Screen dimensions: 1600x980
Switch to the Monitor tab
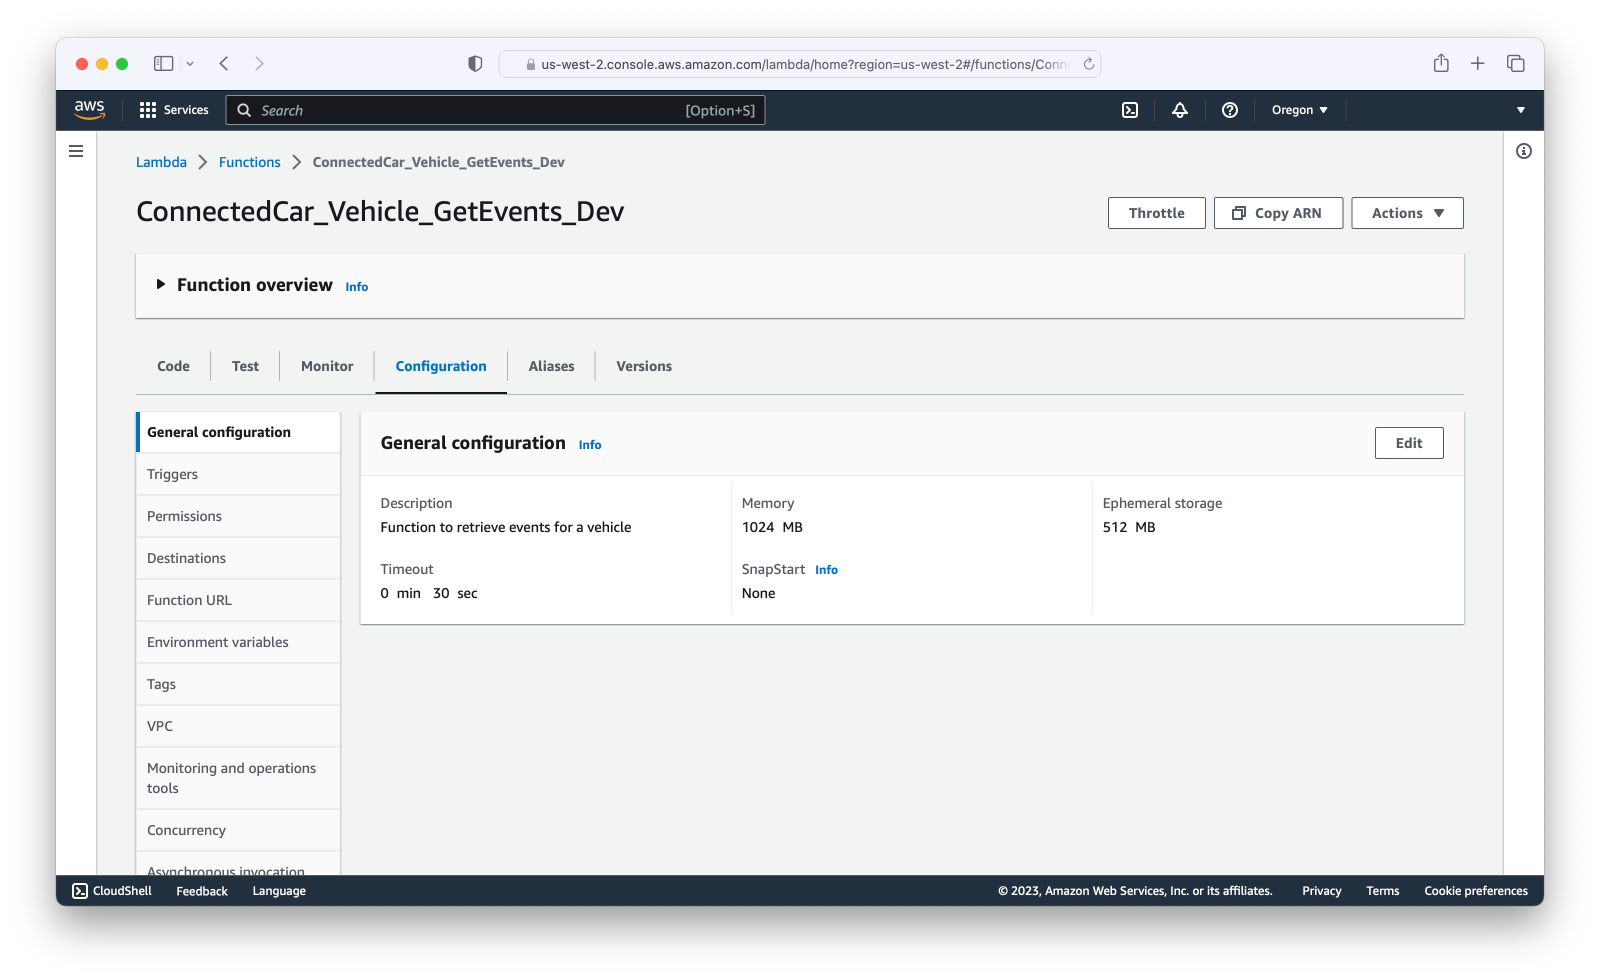(327, 366)
